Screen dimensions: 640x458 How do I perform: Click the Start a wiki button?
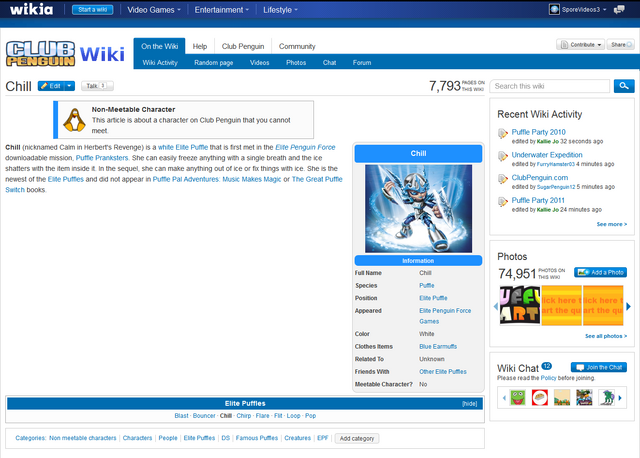point(93,9)
